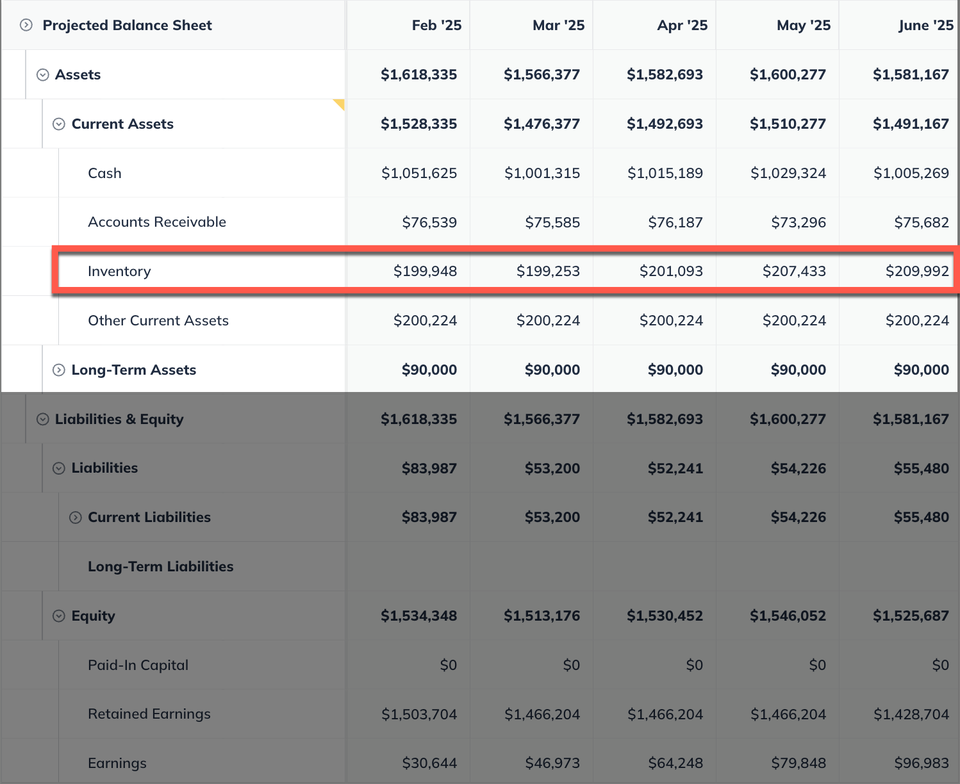Image resolution: width=960 pixels, height=784 pixels.
Task: Select Inventory value $209,992 for June
Action: coord(917,271)
